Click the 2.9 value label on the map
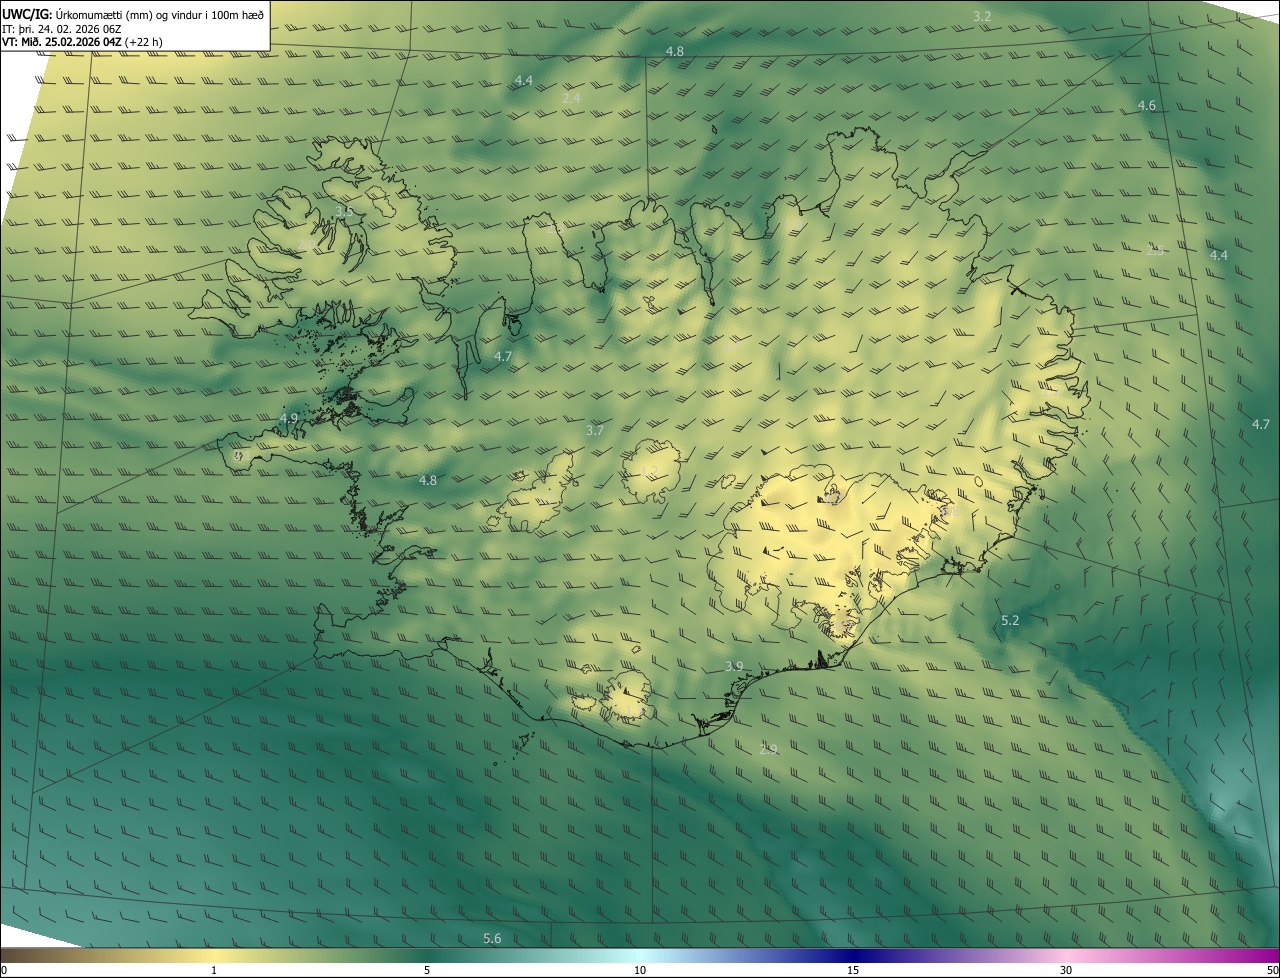 (x=768, y=749)
